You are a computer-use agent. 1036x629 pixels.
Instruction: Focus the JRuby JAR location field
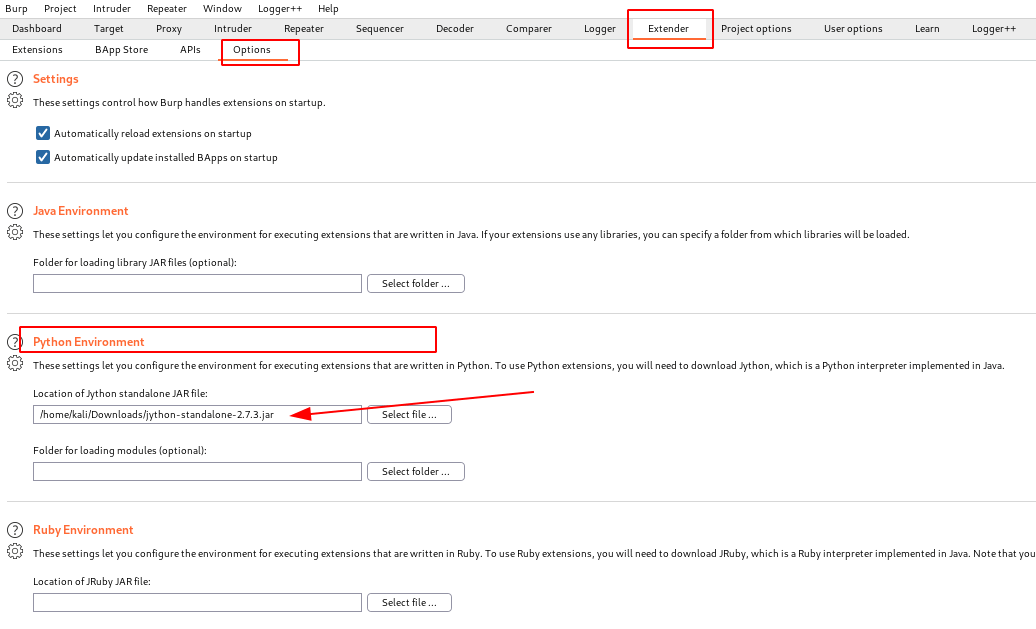click(x=198, y=603)
